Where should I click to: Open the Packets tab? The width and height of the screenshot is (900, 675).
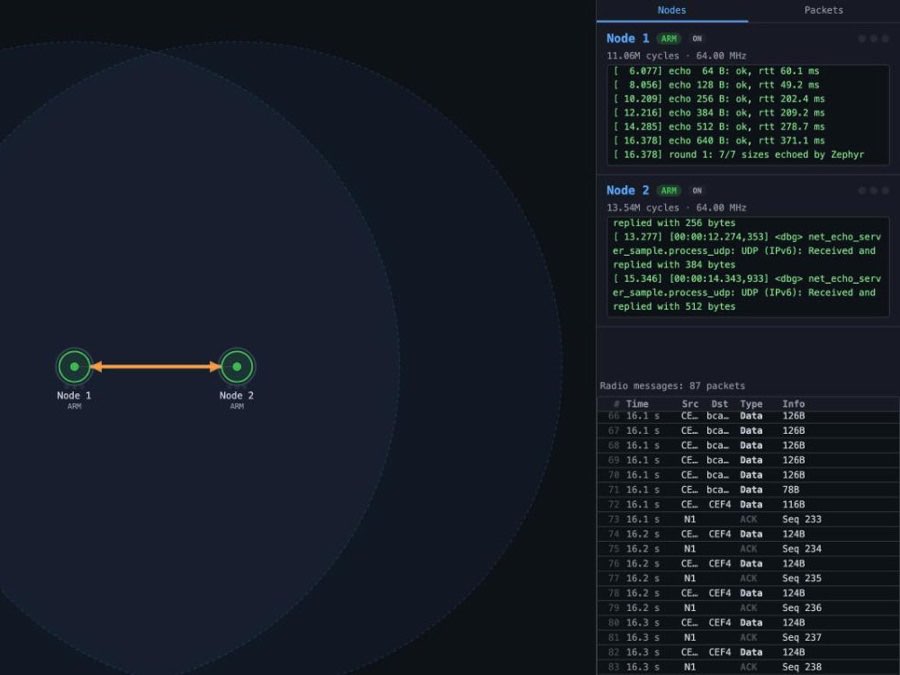[x=824, y=10]
